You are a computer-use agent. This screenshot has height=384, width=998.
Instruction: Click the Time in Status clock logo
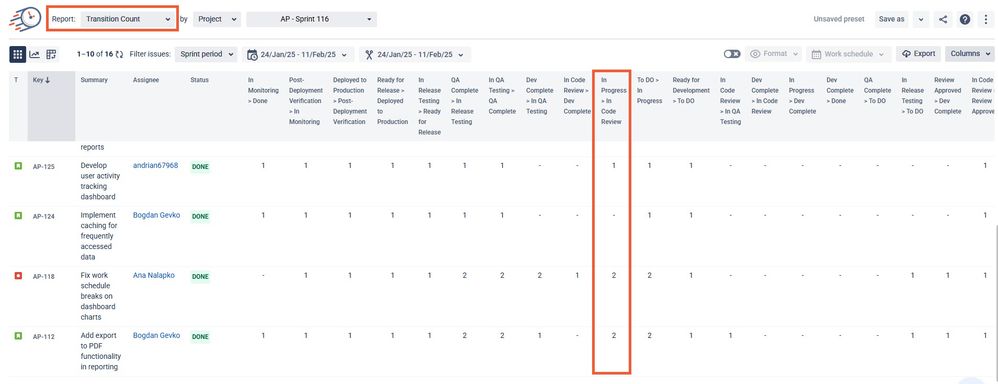point(25,18)
